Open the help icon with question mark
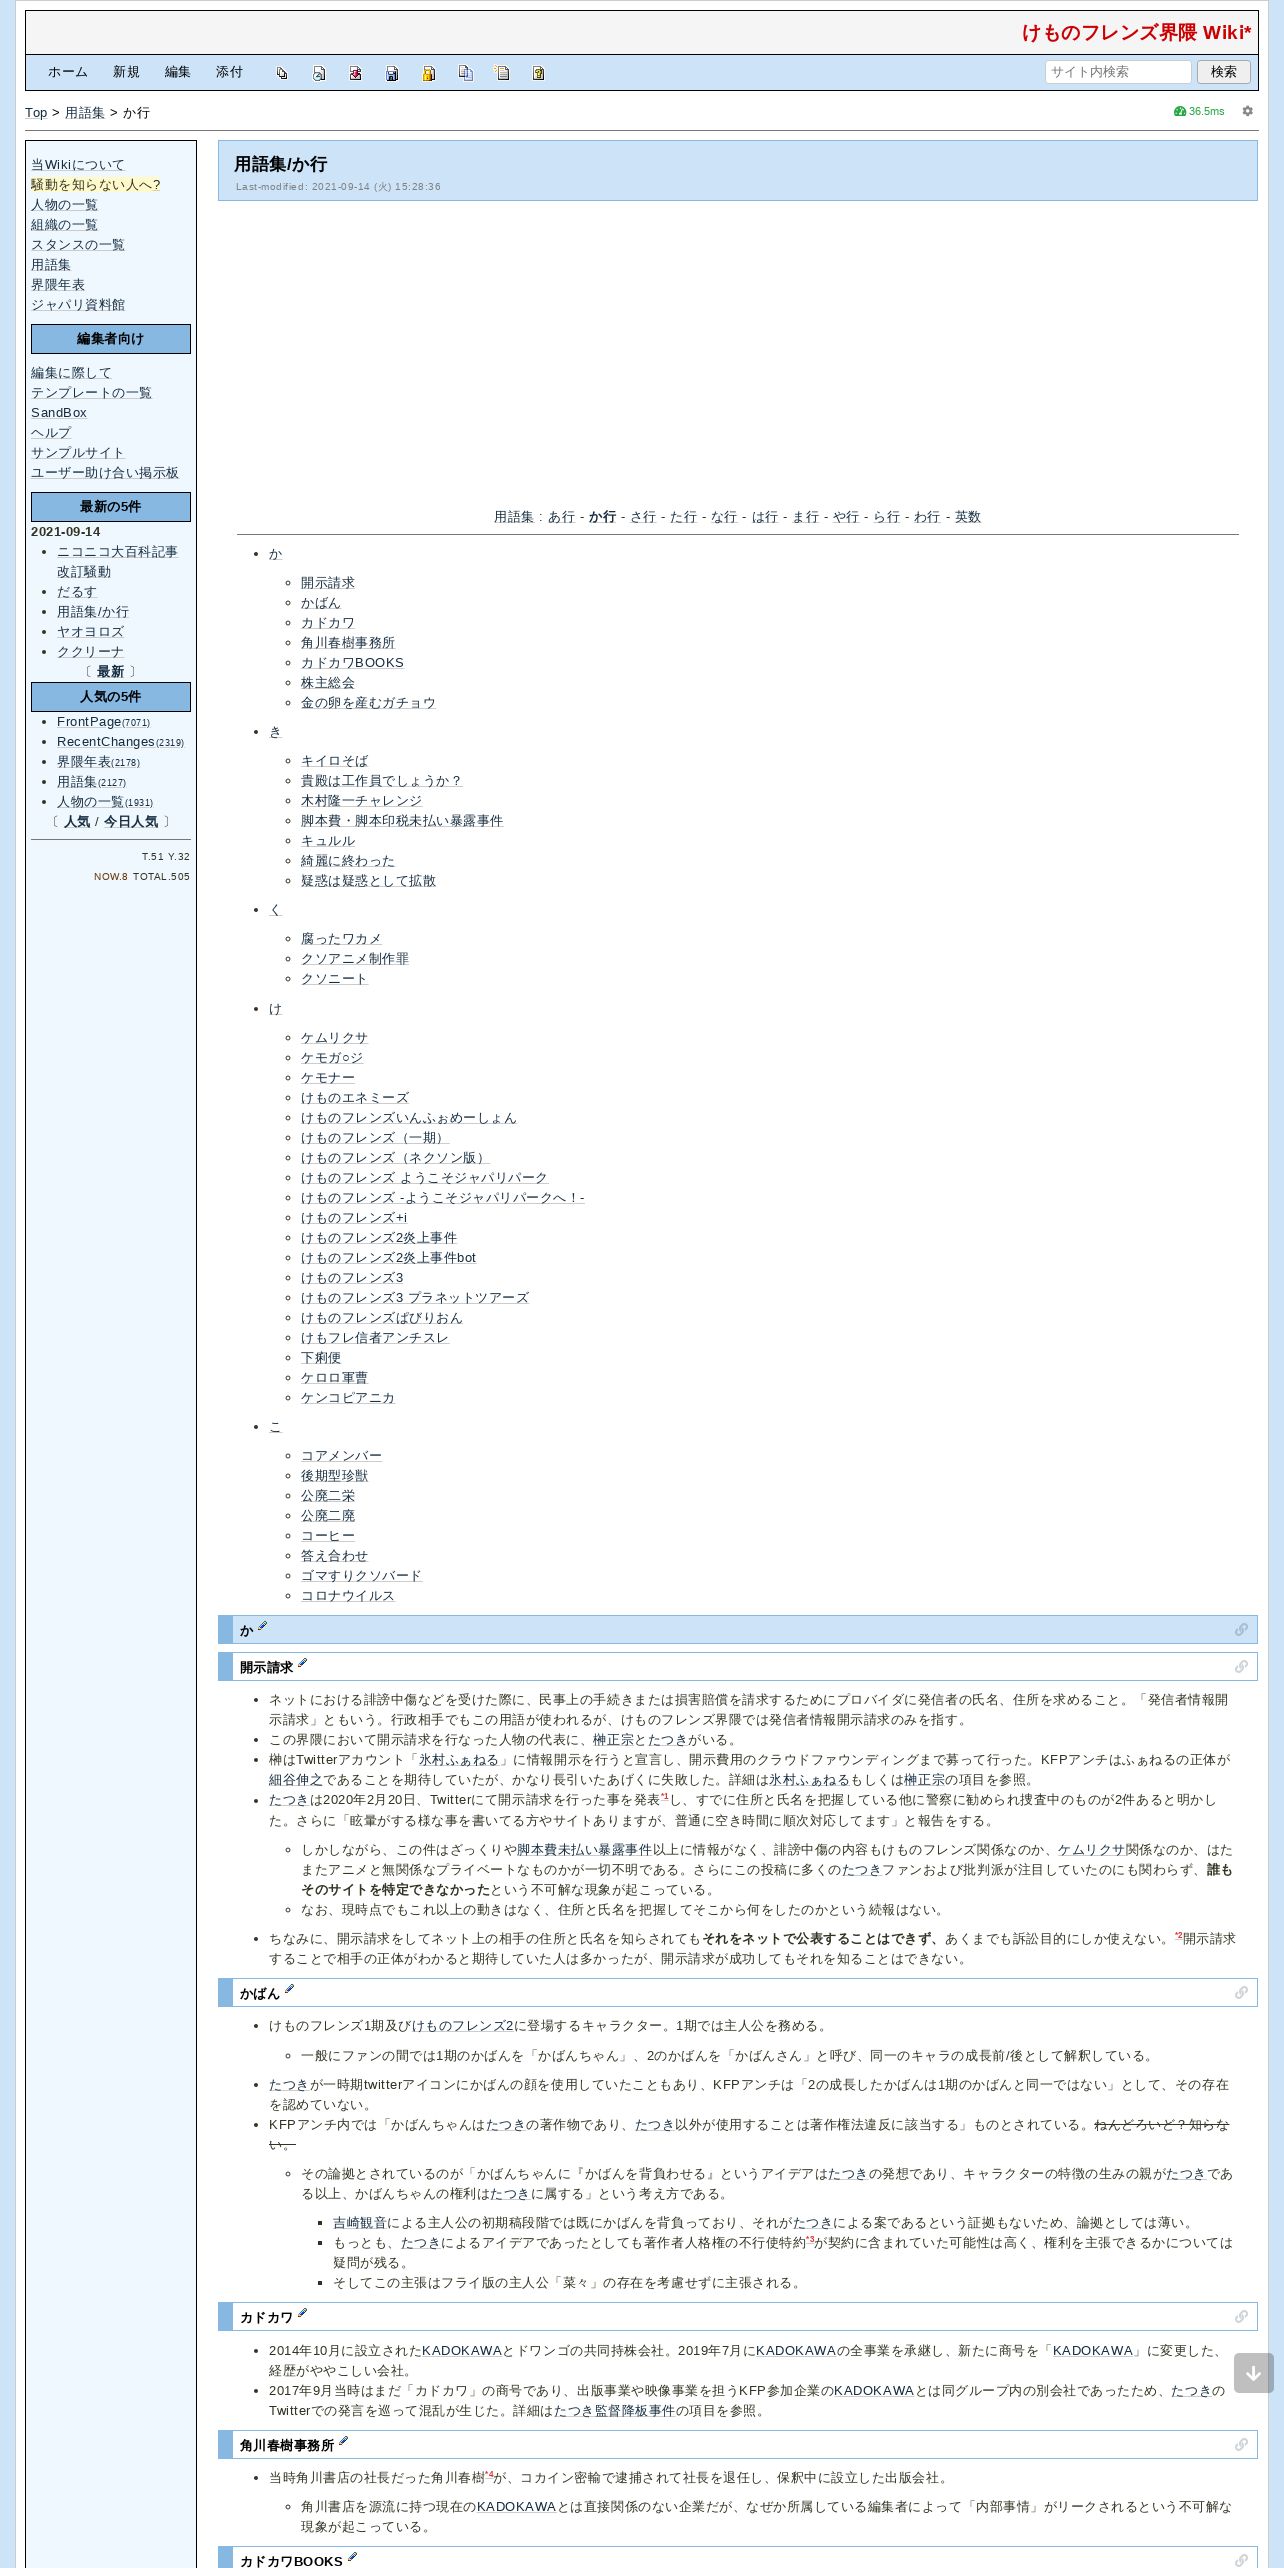This screenshot has height=2568, width=1284. [538, 73]
